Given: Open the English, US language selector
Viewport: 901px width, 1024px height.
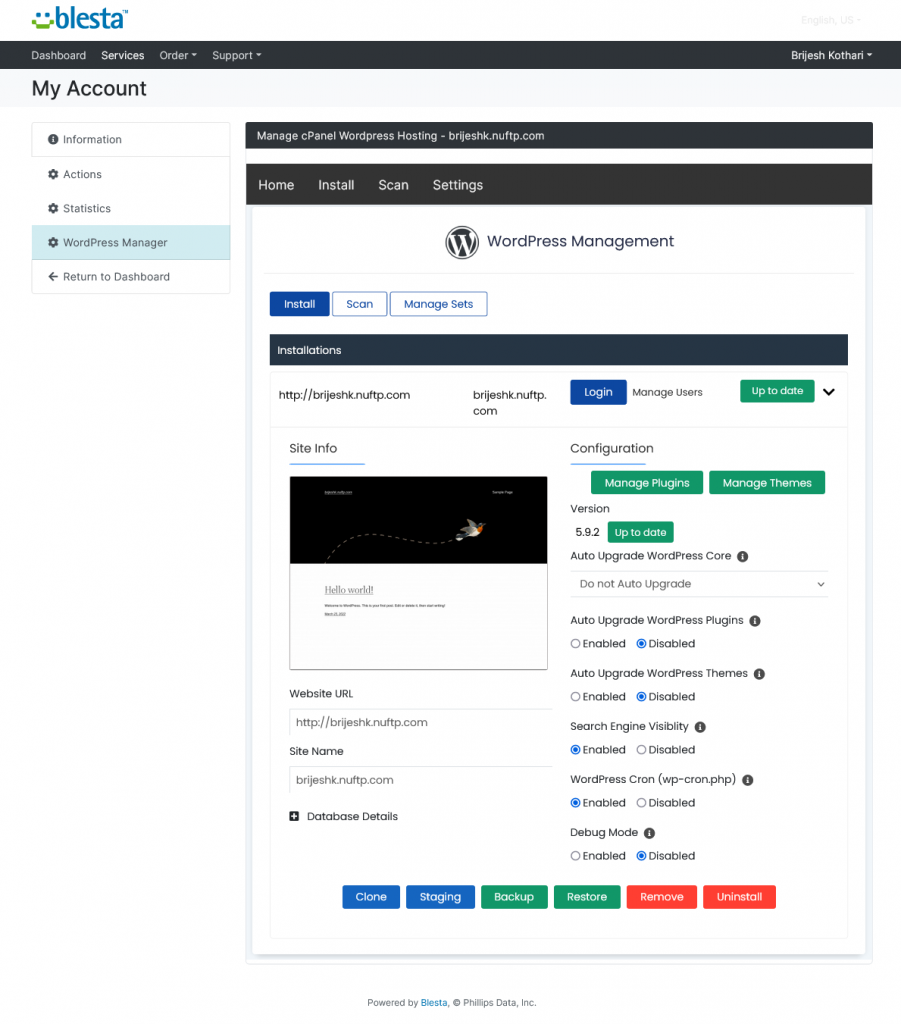Looking at the screenshot, I should coord(830,20).
